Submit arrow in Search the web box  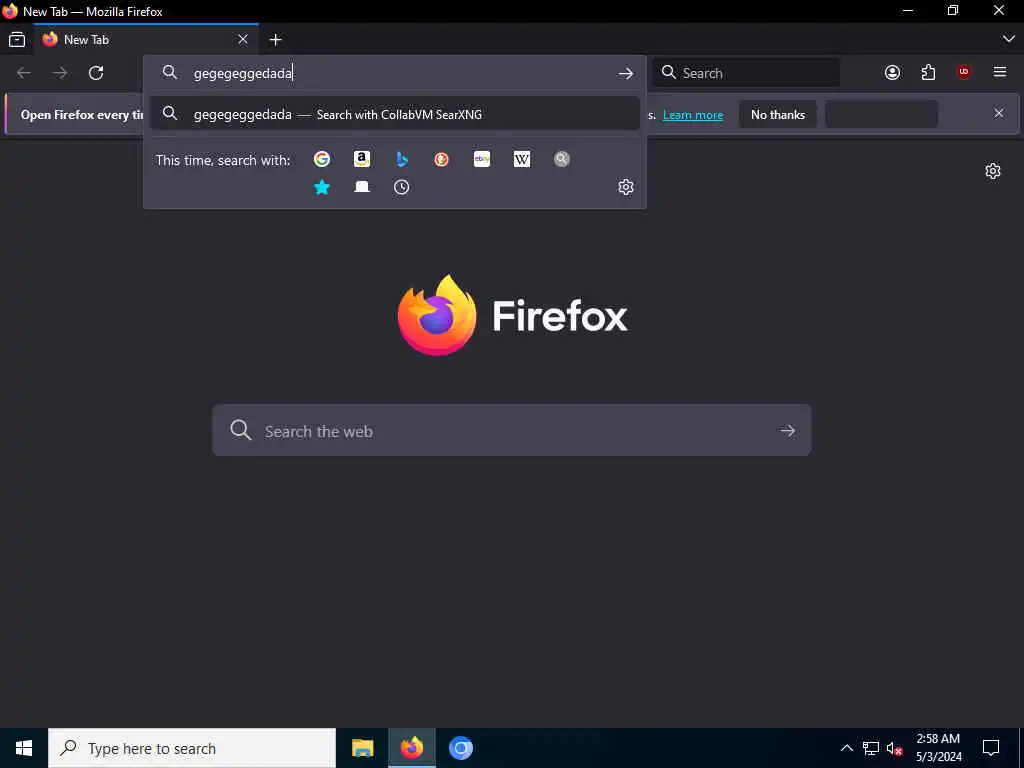788,430
